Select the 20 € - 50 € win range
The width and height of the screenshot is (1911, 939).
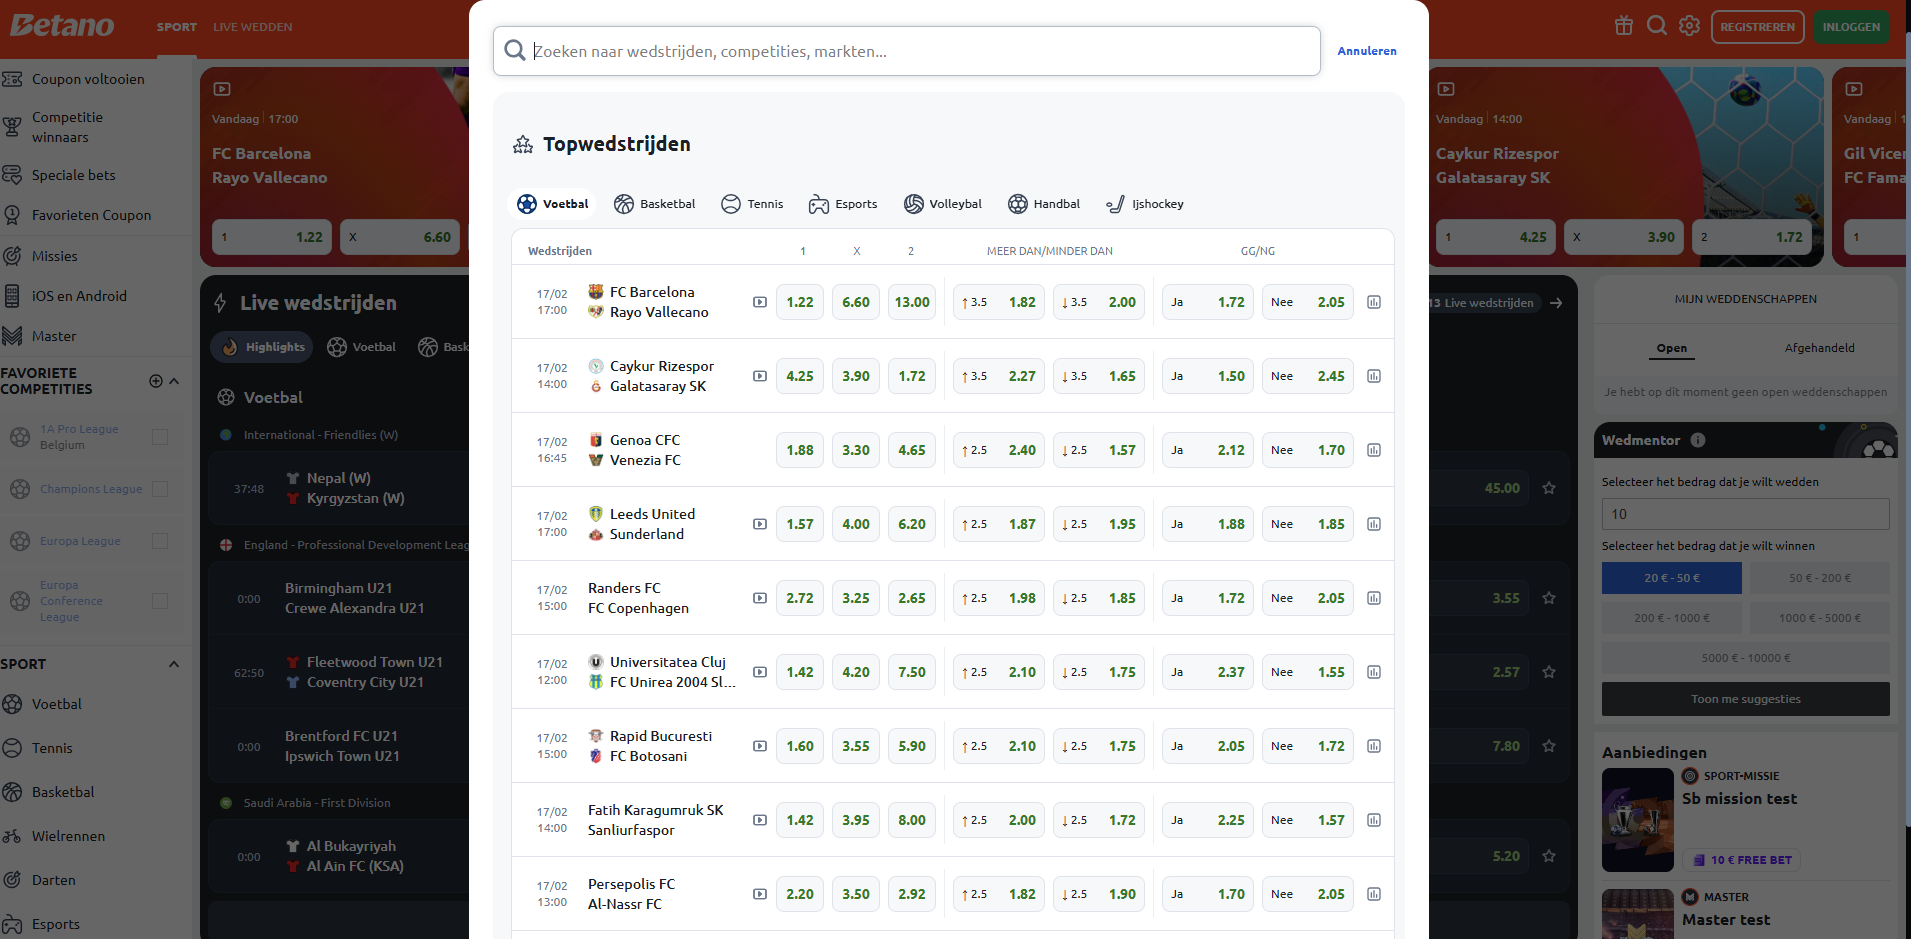pos(1672,578)
